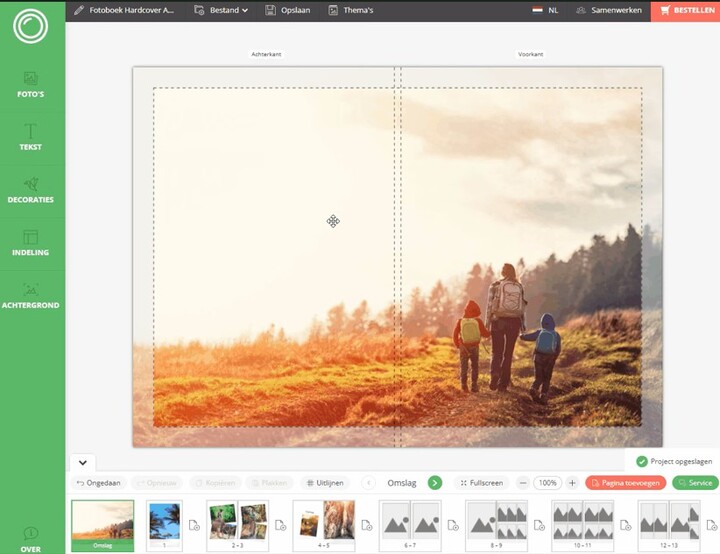The height and width of the screenshot is (554, 720).
Task: Select pages 6-7 thumbnail
Action: pos(410,526)
